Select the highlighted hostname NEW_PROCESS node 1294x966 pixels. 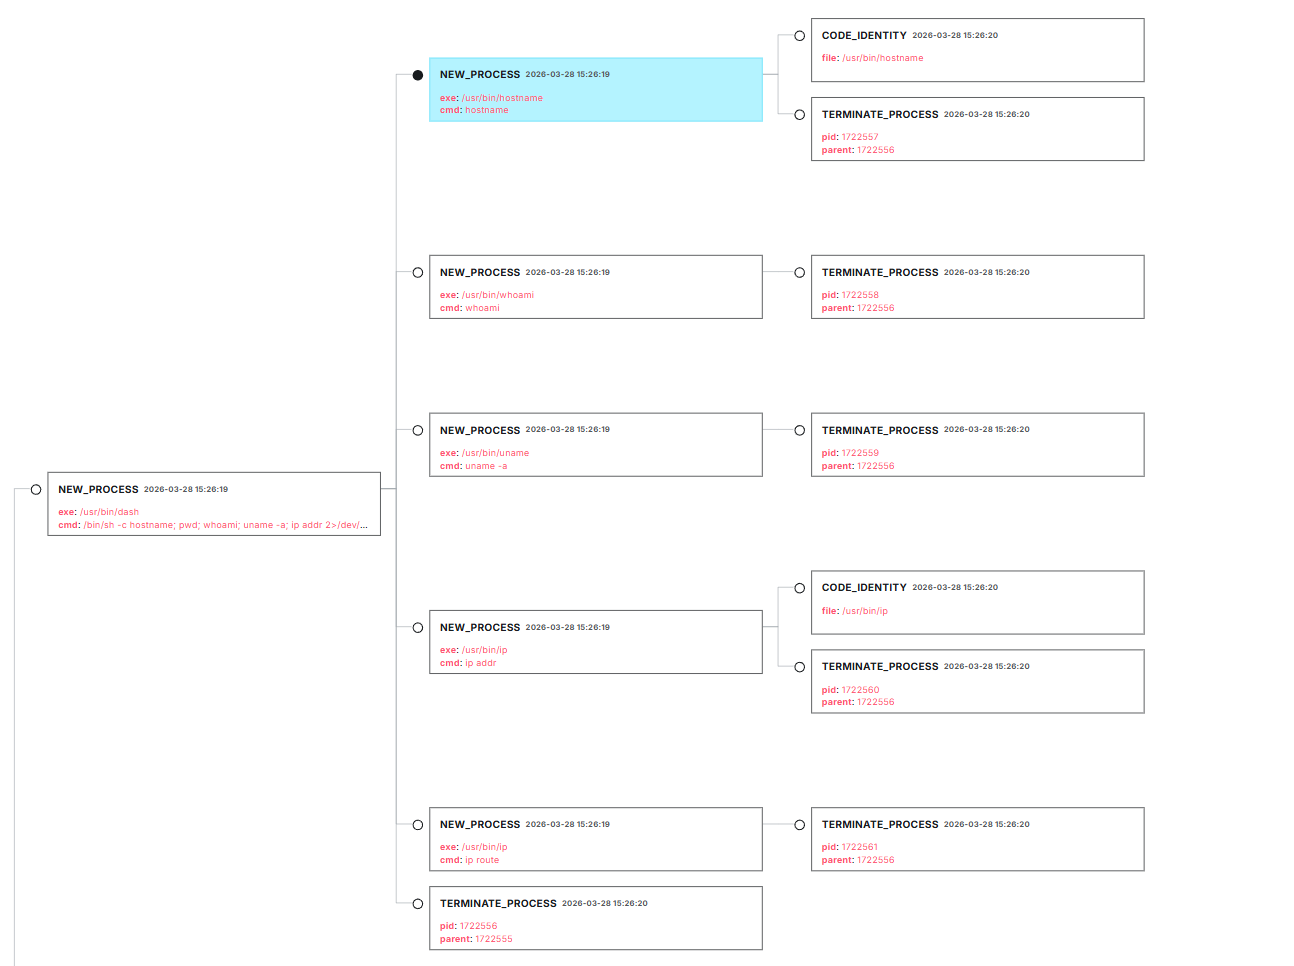tap(596, 89)
